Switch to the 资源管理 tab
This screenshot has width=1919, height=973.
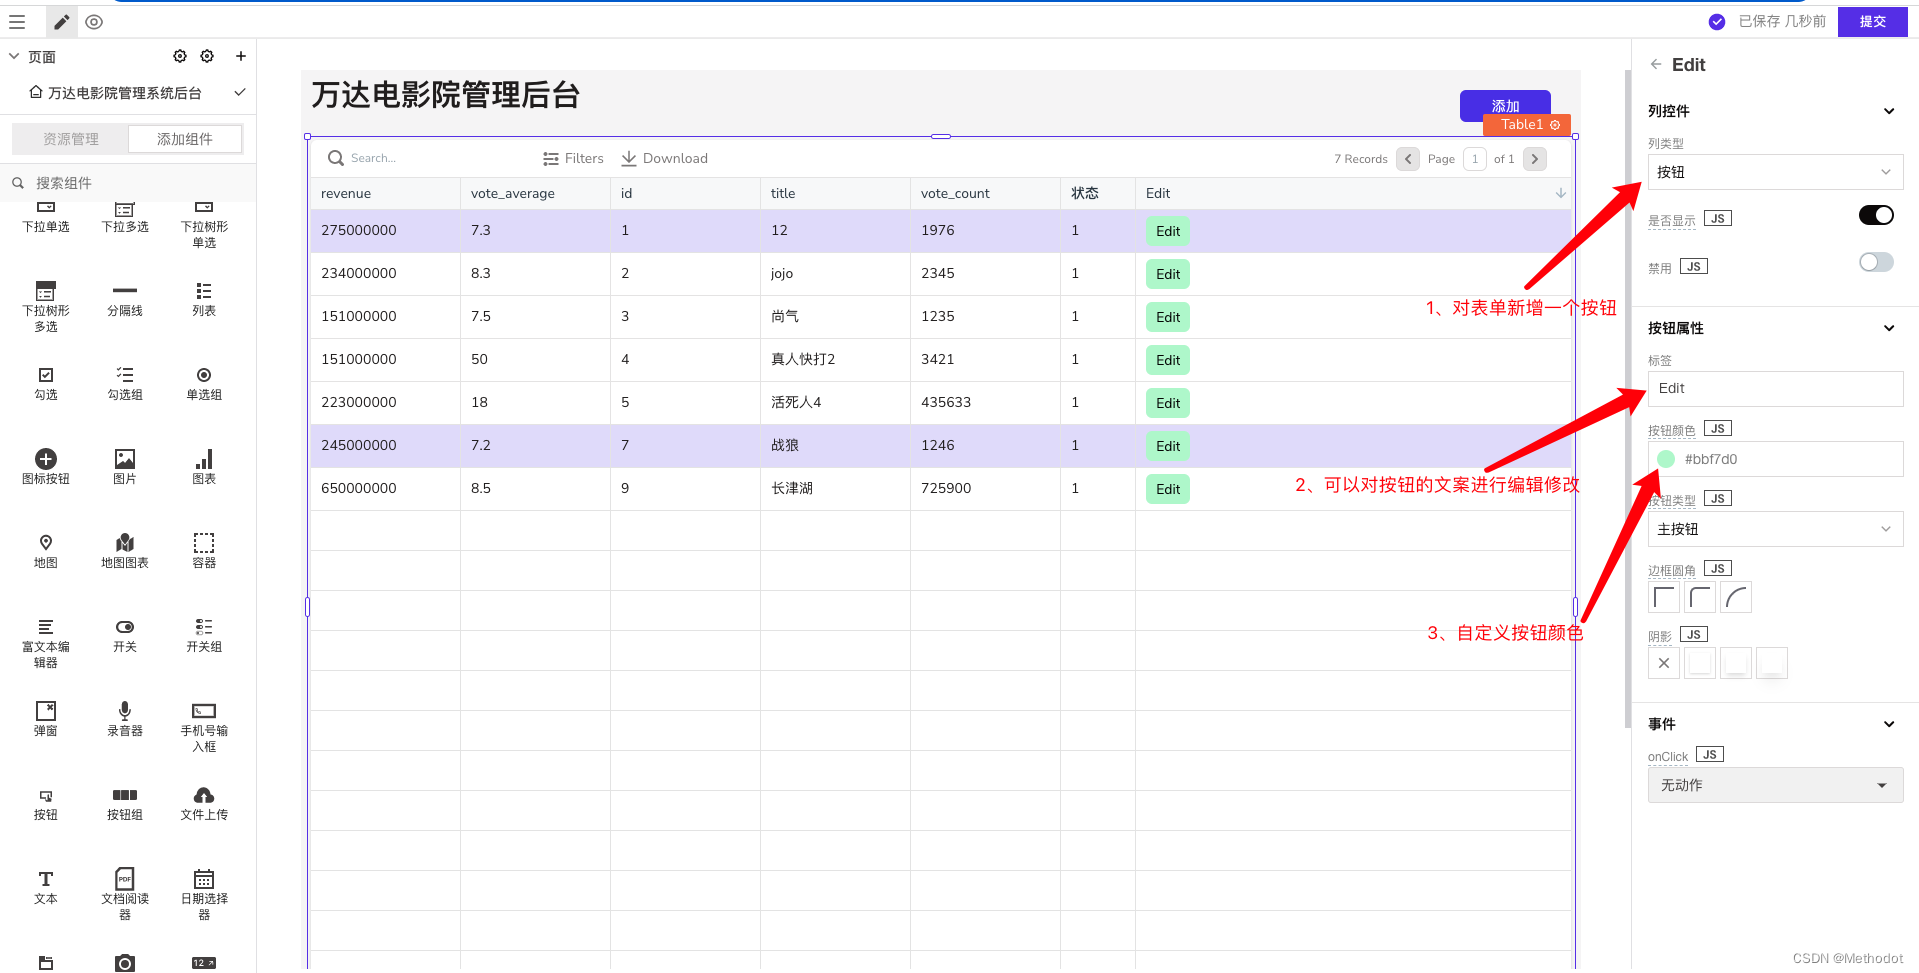click(71, 139)
